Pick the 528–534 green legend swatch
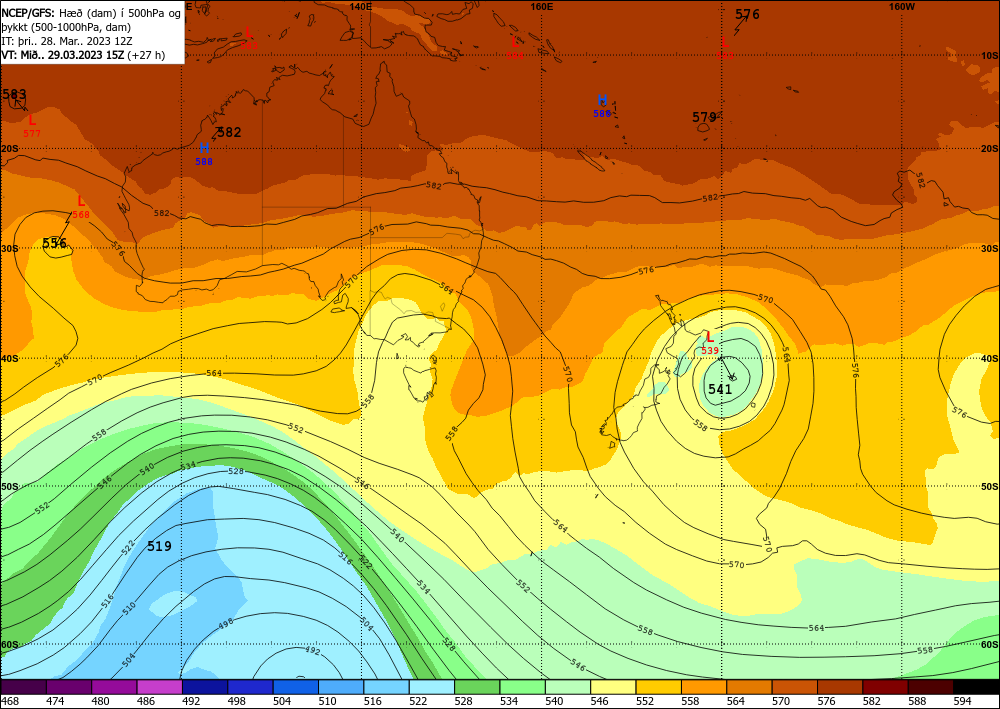 tap(477, 687)
